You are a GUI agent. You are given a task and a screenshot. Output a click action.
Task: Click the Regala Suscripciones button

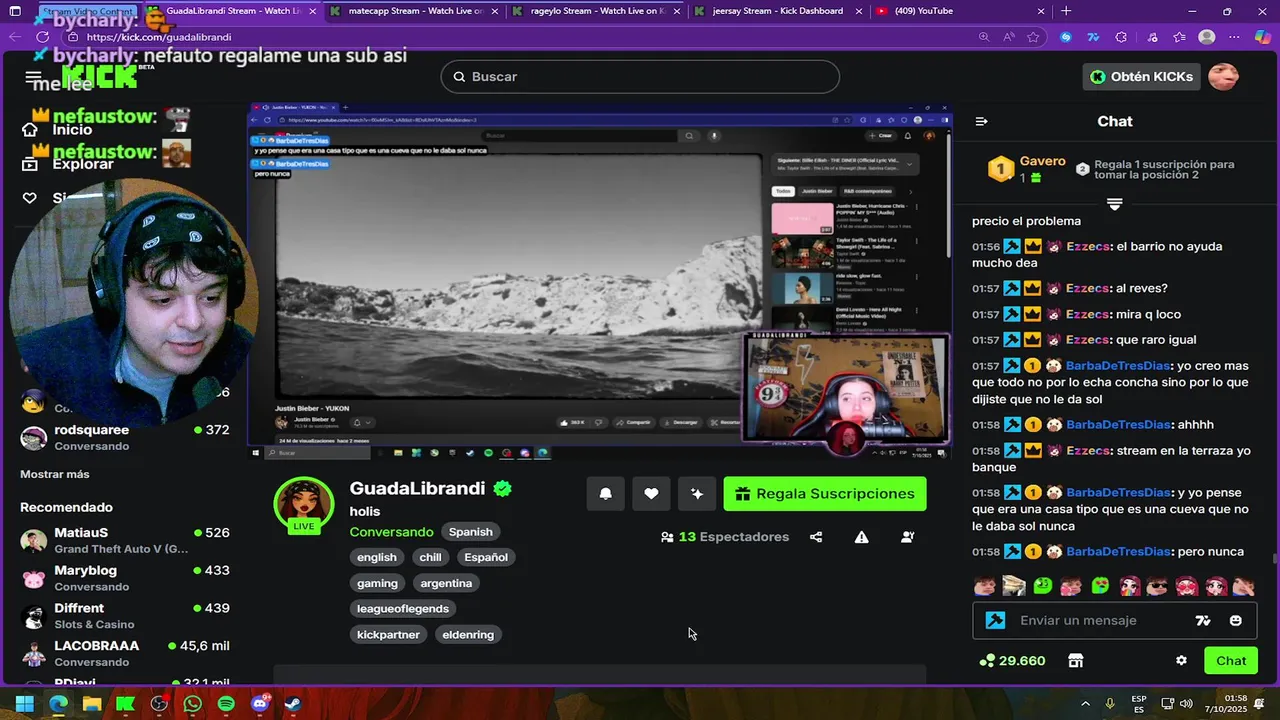825,493
